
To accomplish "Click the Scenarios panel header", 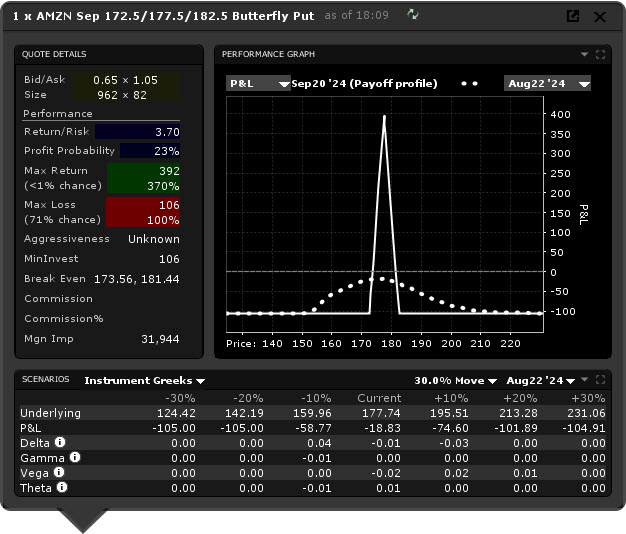I will 47,380.
